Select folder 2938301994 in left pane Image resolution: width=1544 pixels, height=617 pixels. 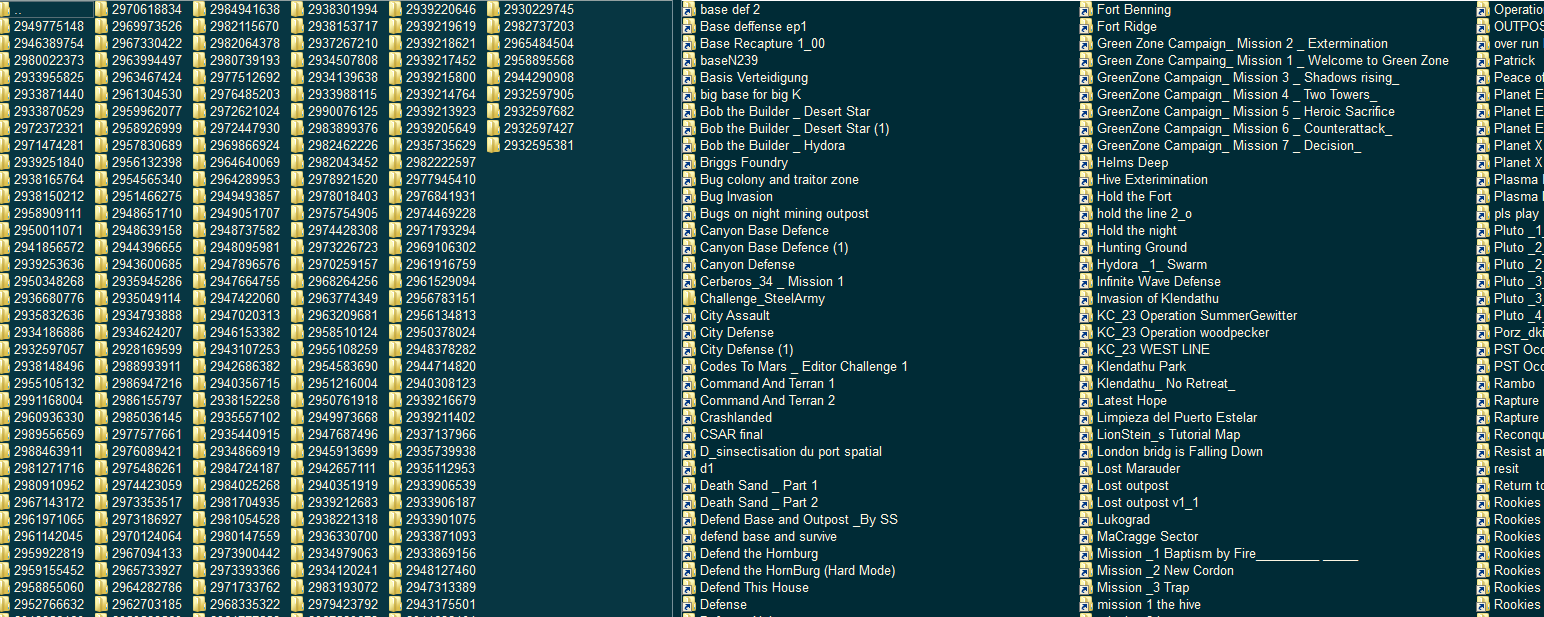pyautogui.click(x=342, y=9)
